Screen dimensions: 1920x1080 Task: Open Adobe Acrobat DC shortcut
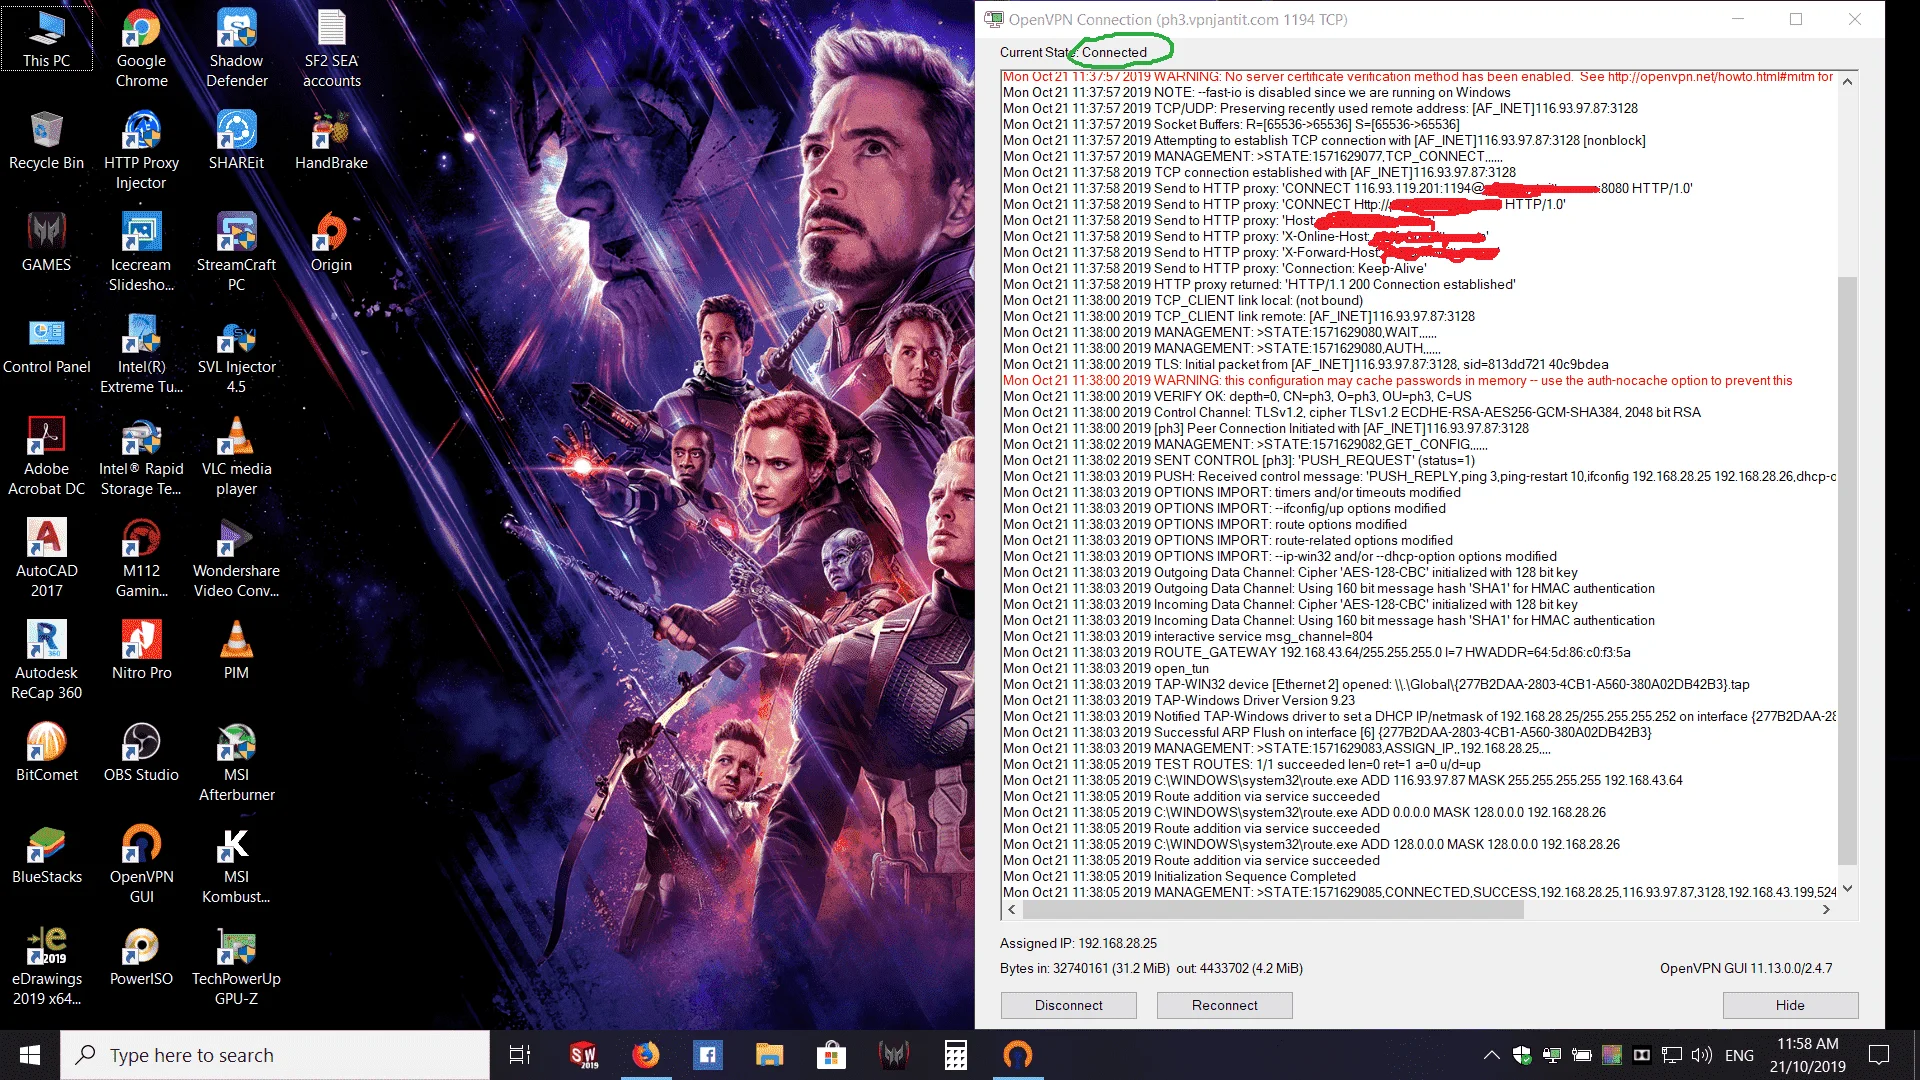point(46,456)
